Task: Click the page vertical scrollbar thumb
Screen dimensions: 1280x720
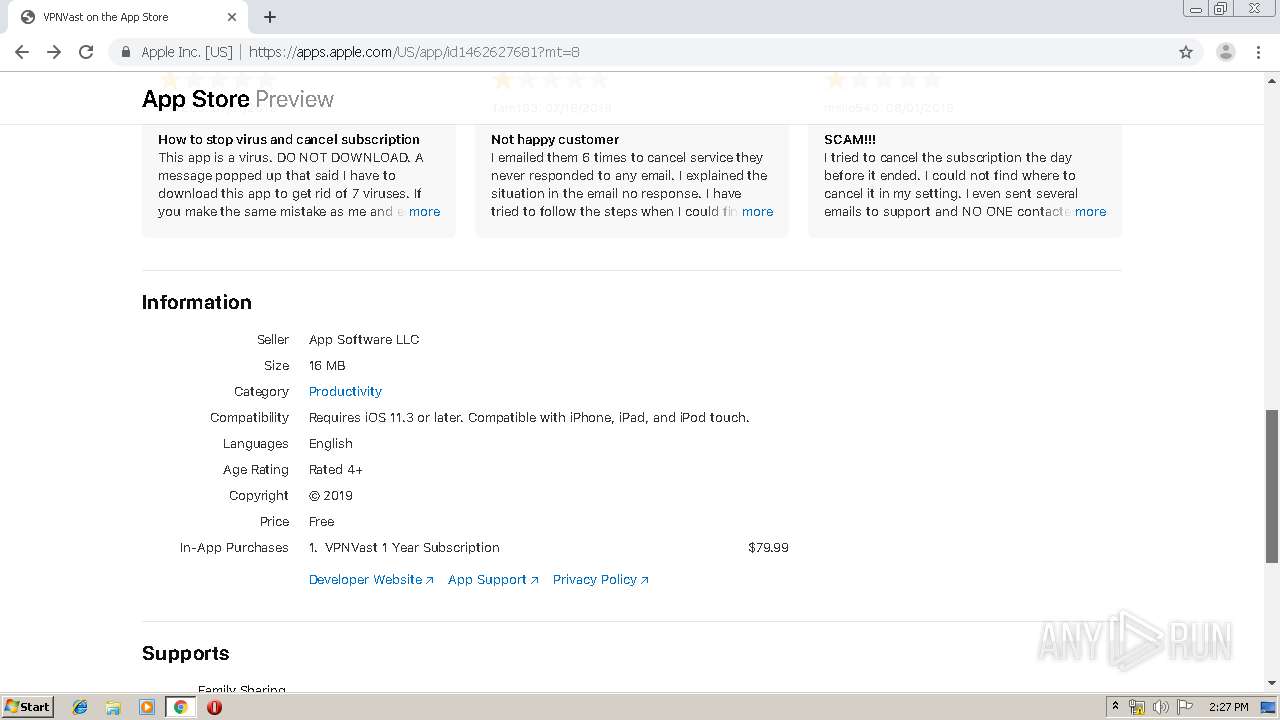Action: pyautogui.click(x=1272, y=486)
